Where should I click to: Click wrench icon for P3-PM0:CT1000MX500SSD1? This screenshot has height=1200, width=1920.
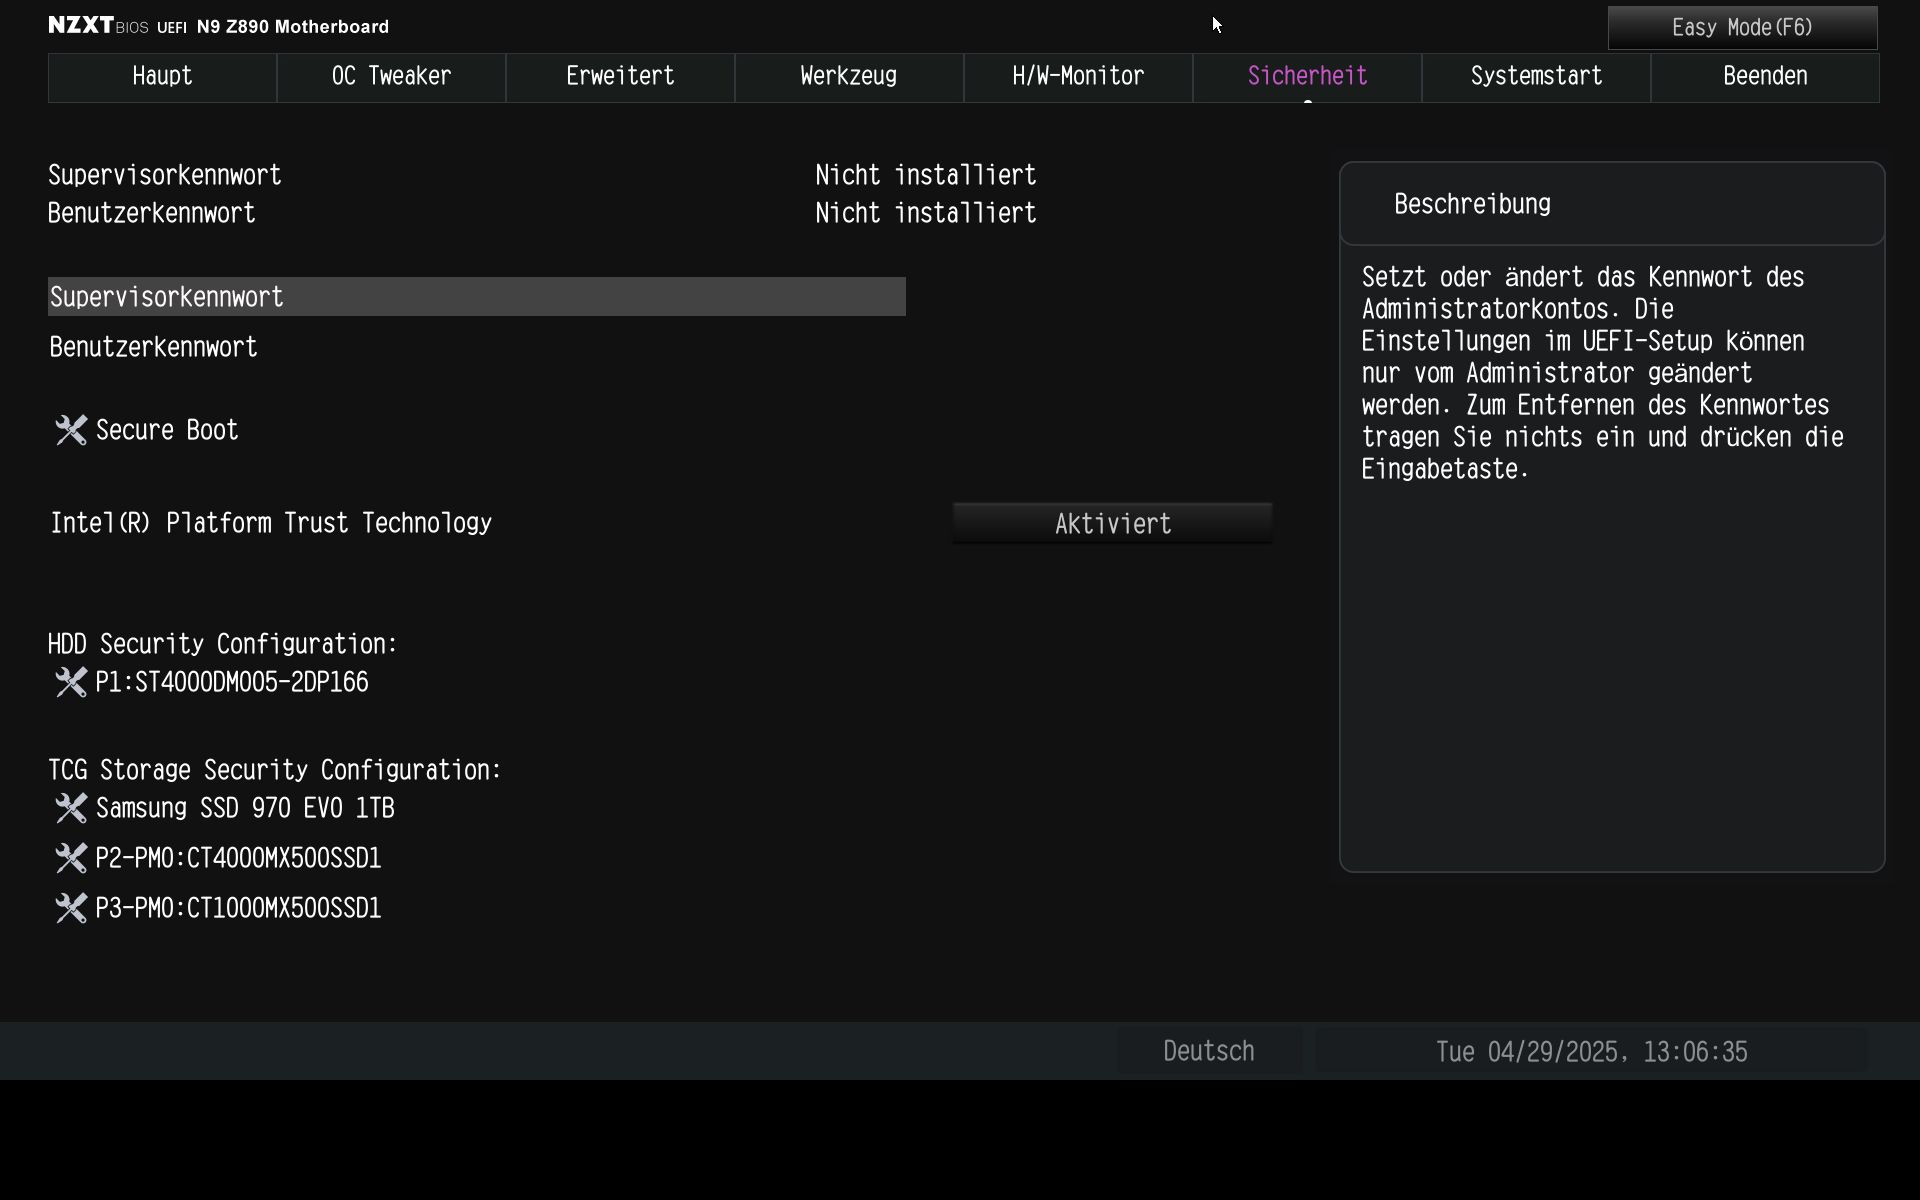[71, 908]
